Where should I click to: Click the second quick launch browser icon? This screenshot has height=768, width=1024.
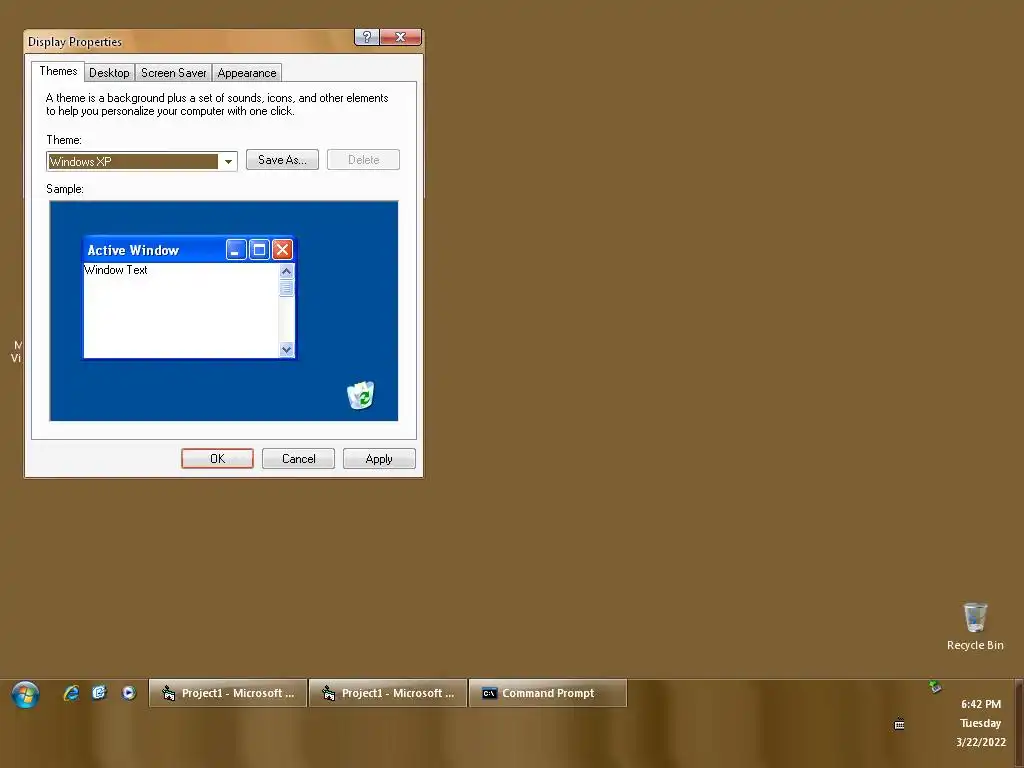(x=99, y=692)
